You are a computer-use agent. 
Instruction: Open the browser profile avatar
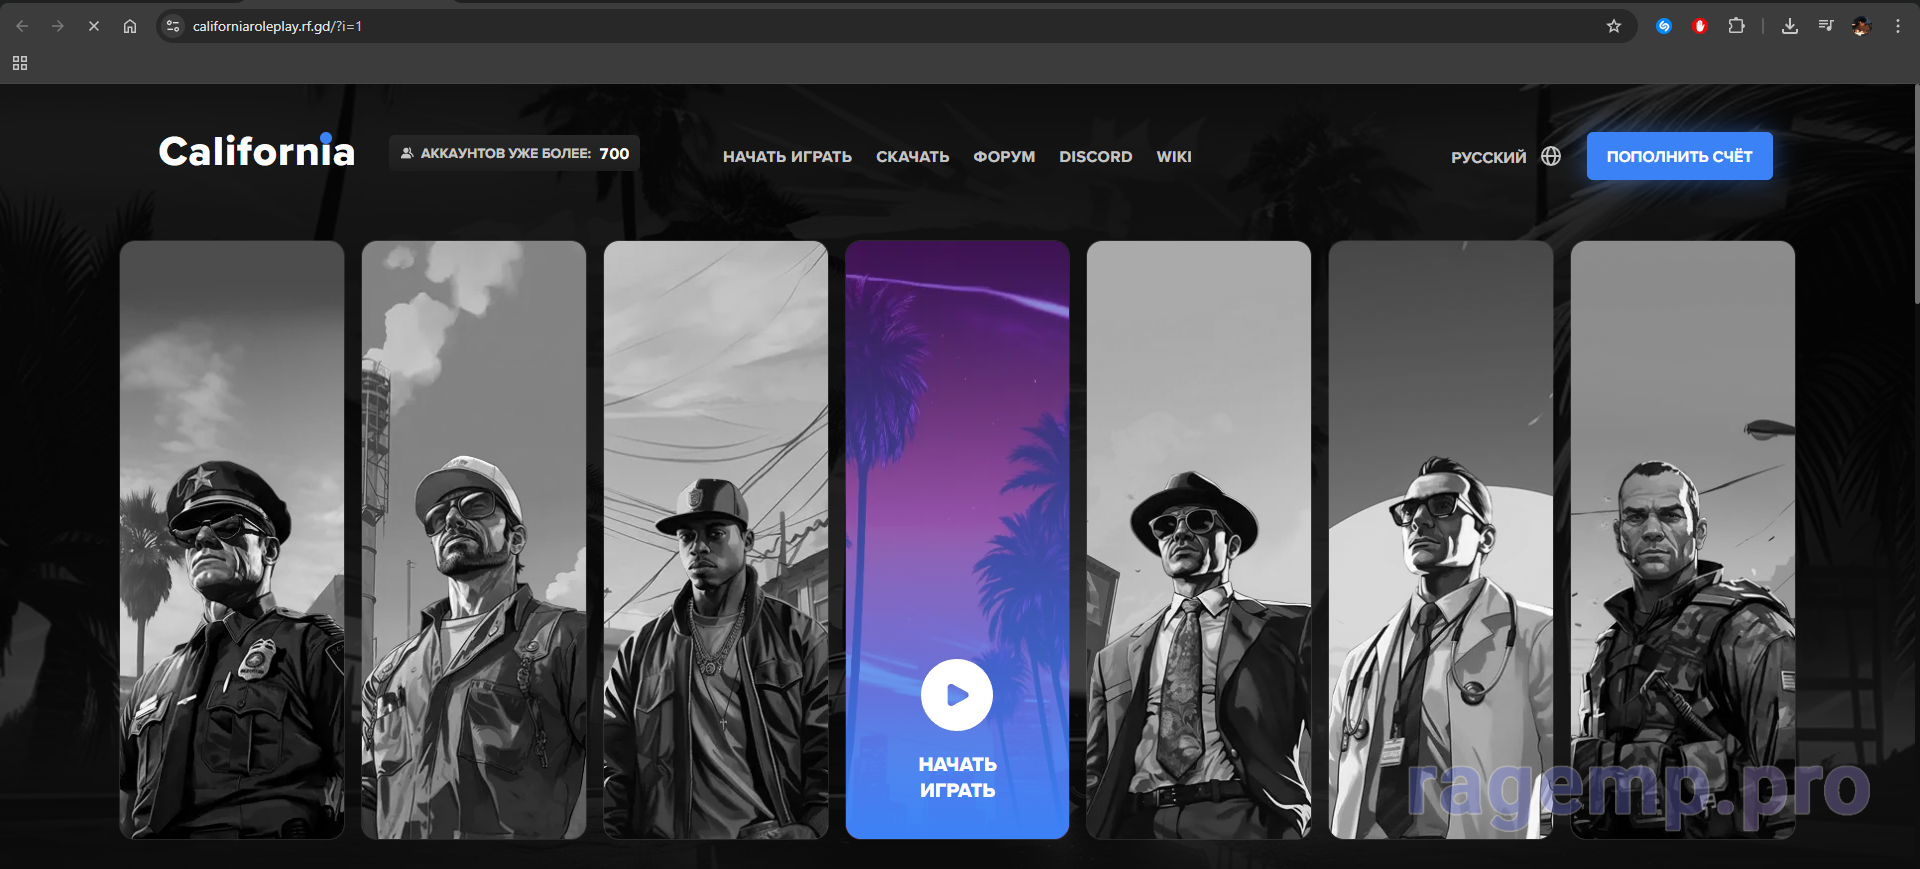[1861, 26]
